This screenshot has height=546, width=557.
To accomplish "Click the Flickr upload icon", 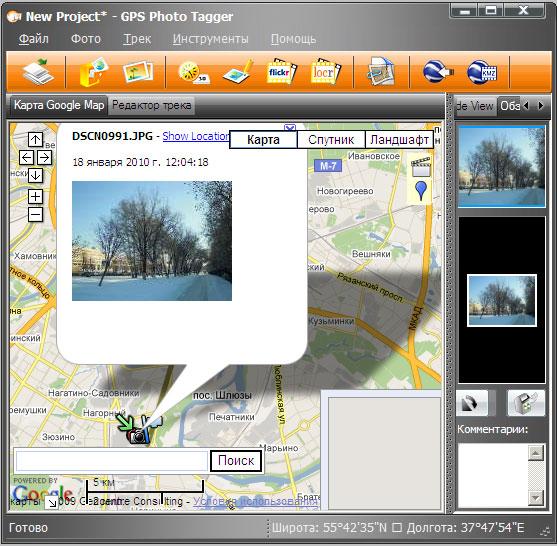I will pyautogui.click(x=282, y=71).
